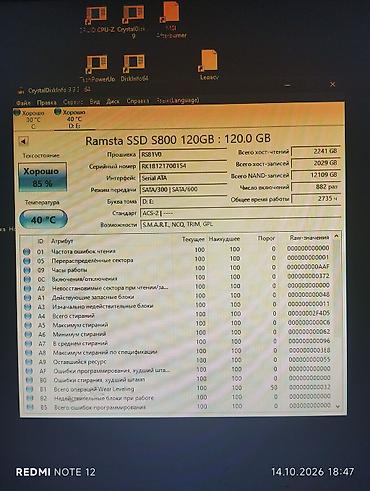Open the Диск menu
This screenshot has height=491, width=370.
point(113,101)
